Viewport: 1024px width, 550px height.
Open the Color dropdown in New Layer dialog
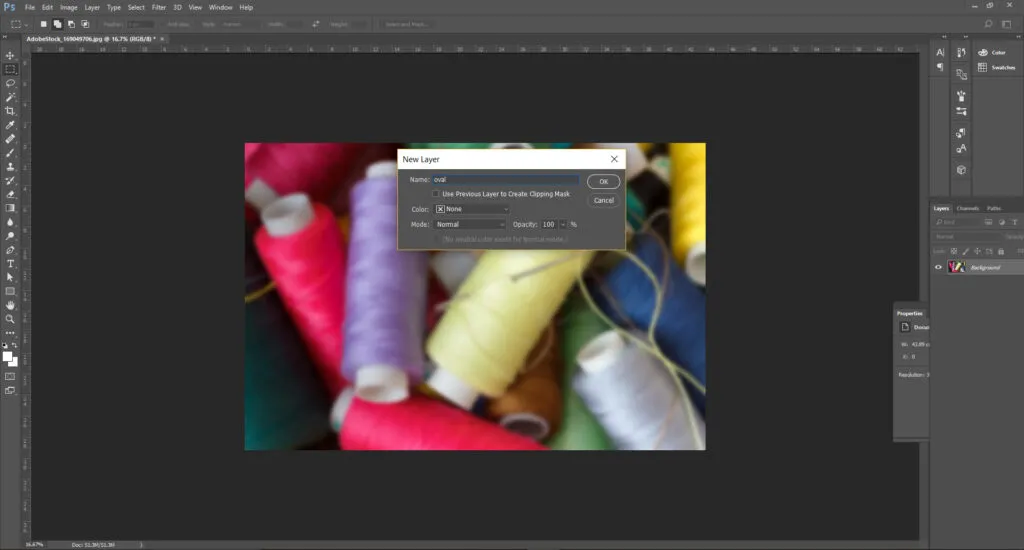click(472, 209)
